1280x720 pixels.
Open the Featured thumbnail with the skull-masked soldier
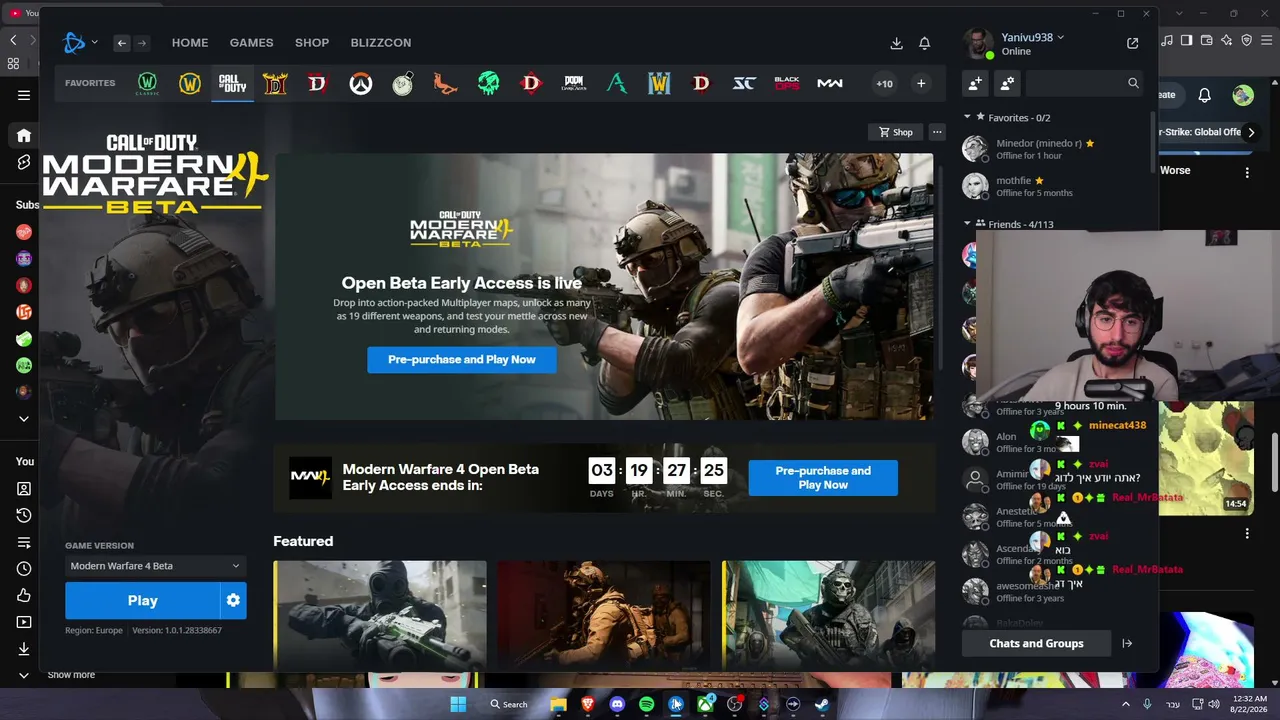click(828, 614)
